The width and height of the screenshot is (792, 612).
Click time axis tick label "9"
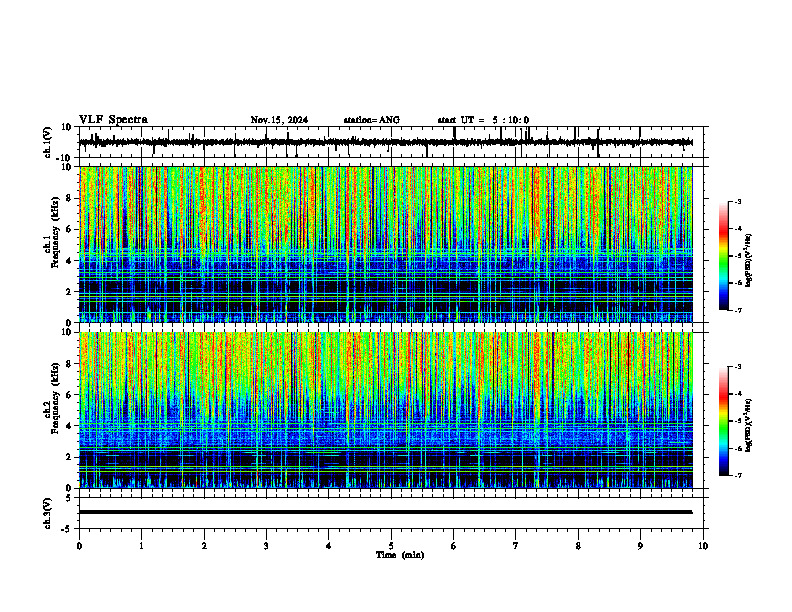tap(640, 546)
